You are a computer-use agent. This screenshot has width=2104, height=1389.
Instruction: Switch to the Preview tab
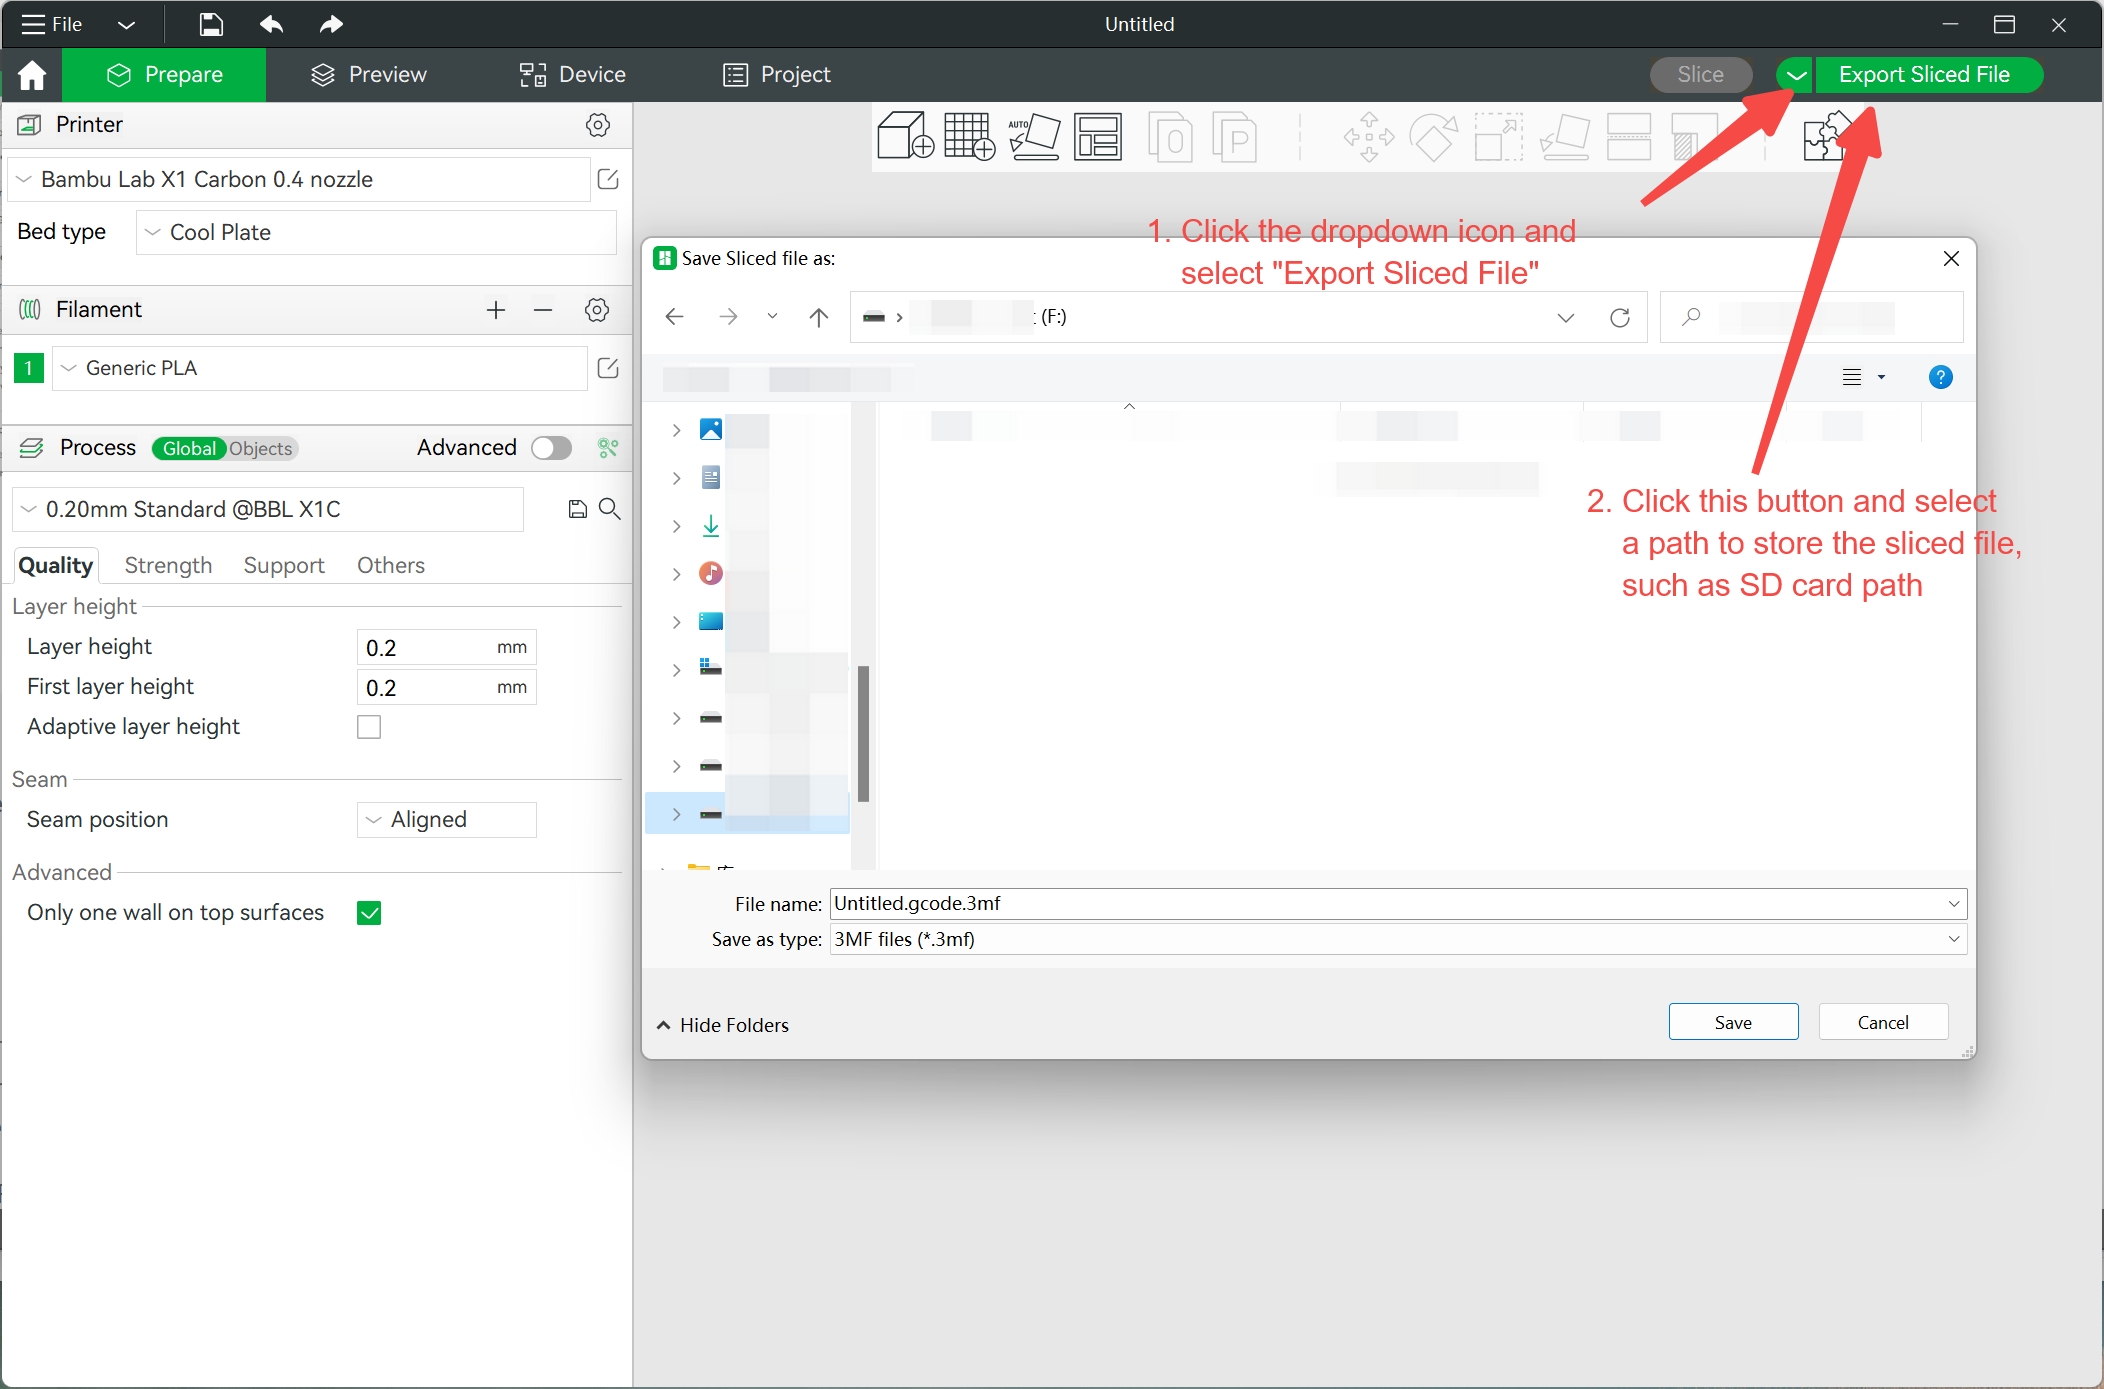pos(368,75)
